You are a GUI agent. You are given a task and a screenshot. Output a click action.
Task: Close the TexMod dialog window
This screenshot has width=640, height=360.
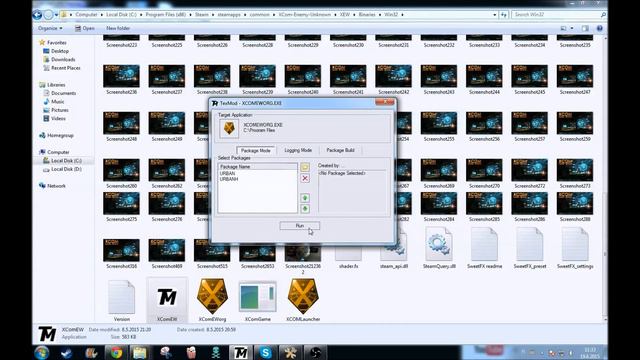[x=384, y=102]
